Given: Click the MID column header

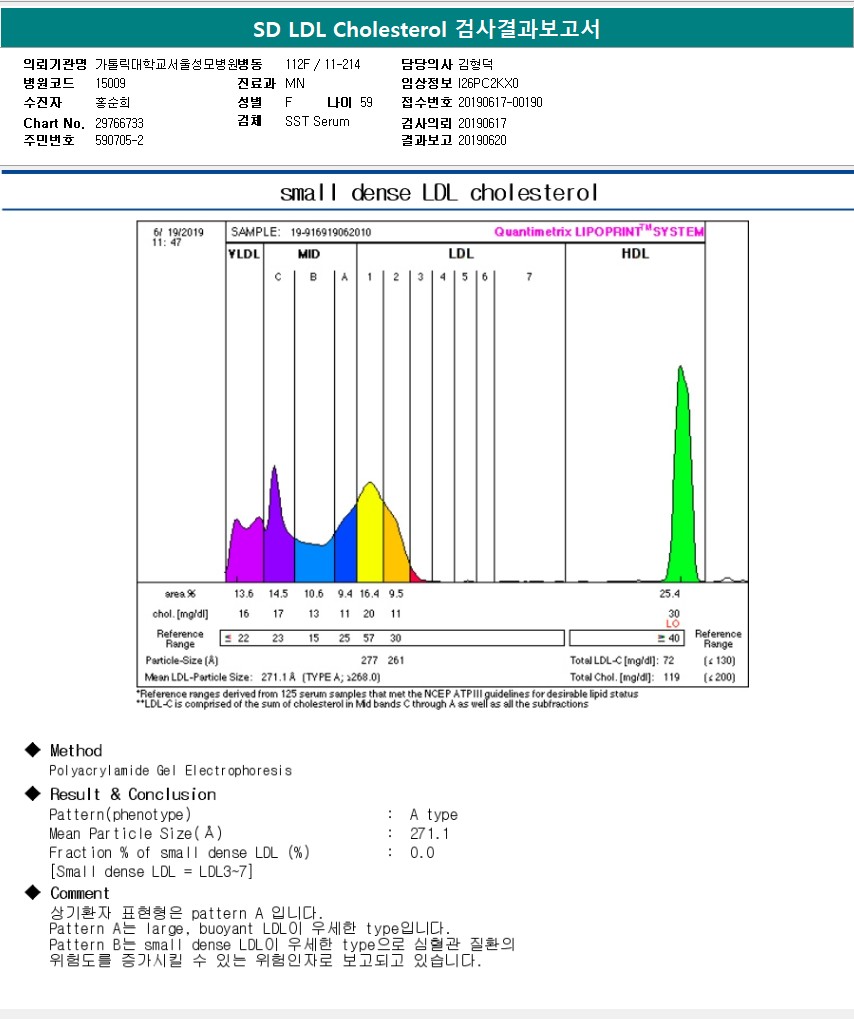Looking at the screenshot, I should [309, 254].
